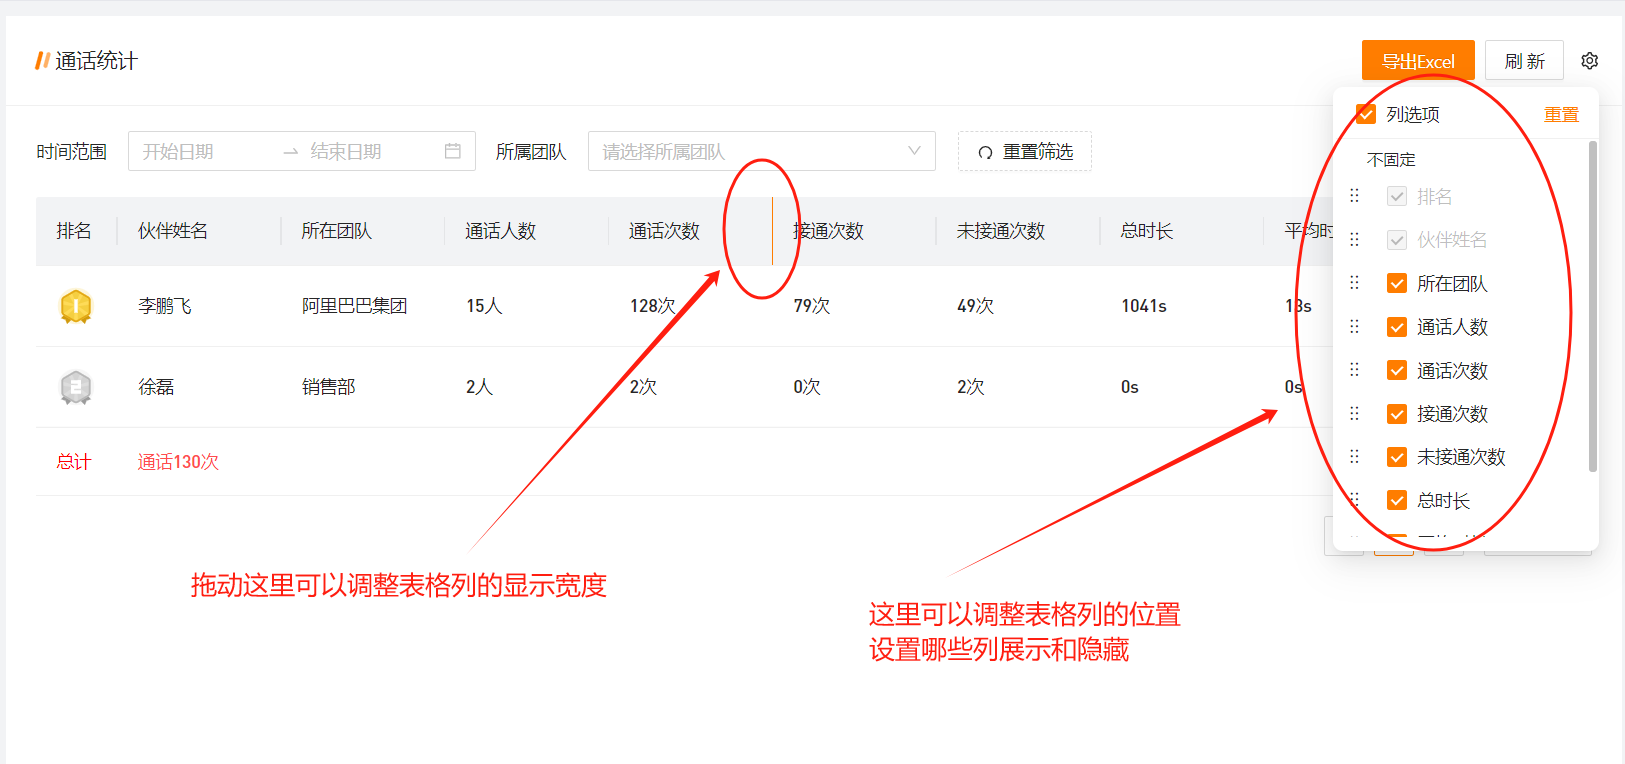The height and width of the screenshot is (764, 1625).
Task: Click the name 徐磊 in table
Action: click(x=156, y=387)
